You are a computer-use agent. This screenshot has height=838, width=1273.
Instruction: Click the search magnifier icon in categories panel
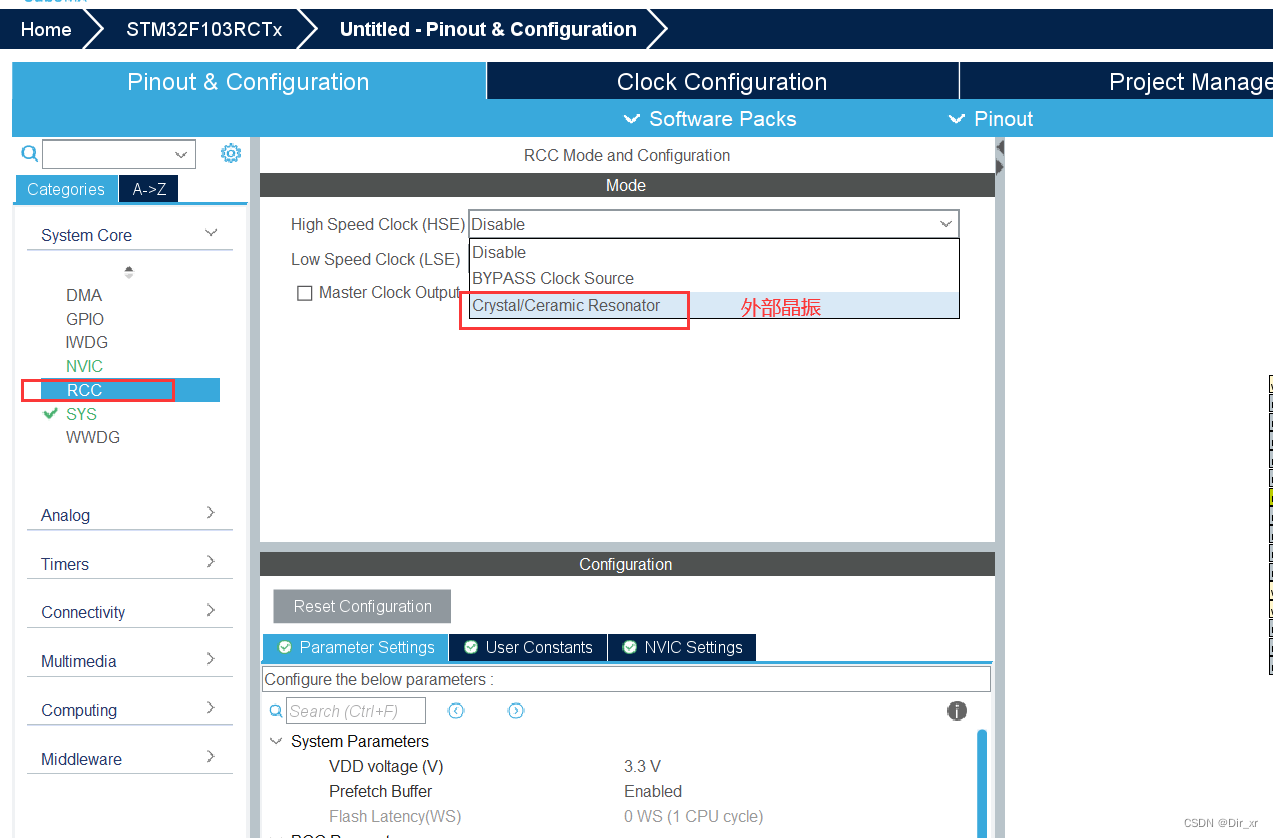(30, 153)
